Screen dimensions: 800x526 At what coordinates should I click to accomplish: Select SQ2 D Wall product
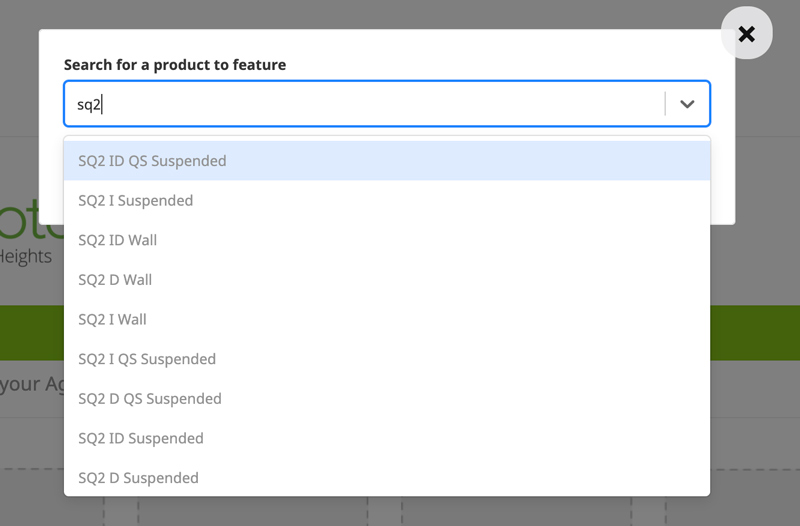point(115,280)
